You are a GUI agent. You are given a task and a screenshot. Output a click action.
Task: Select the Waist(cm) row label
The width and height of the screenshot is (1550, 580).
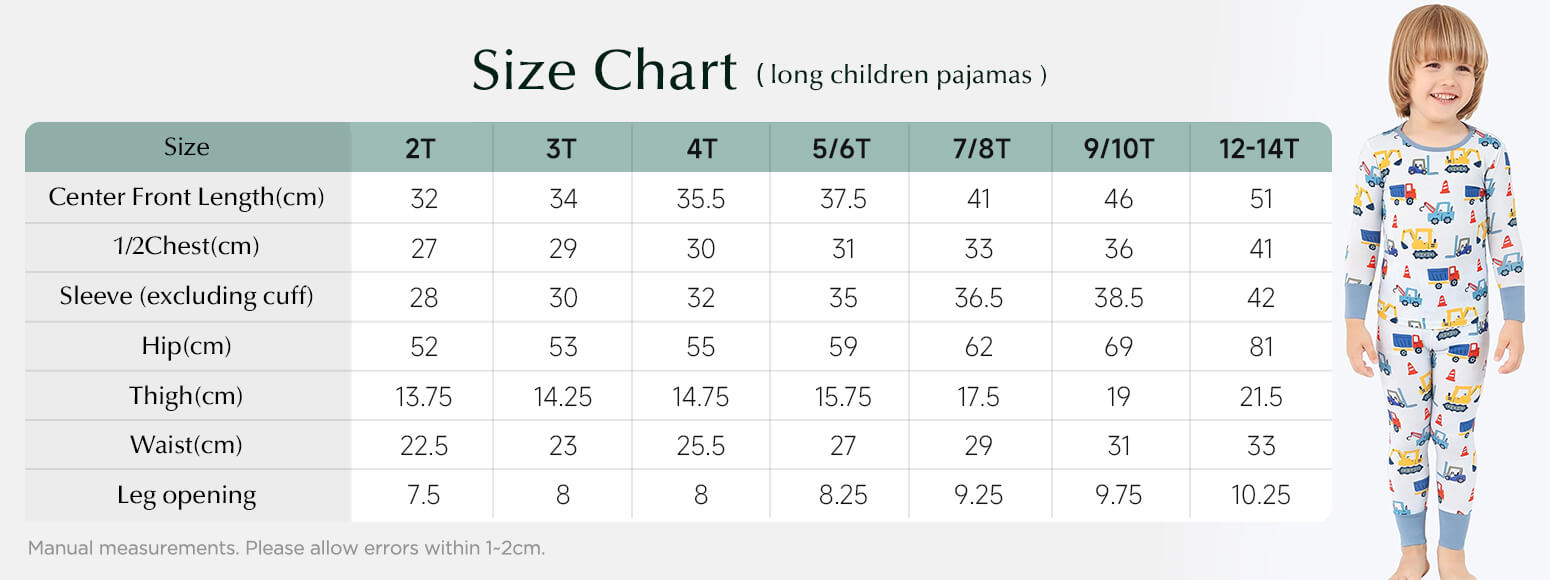[187, 445]
